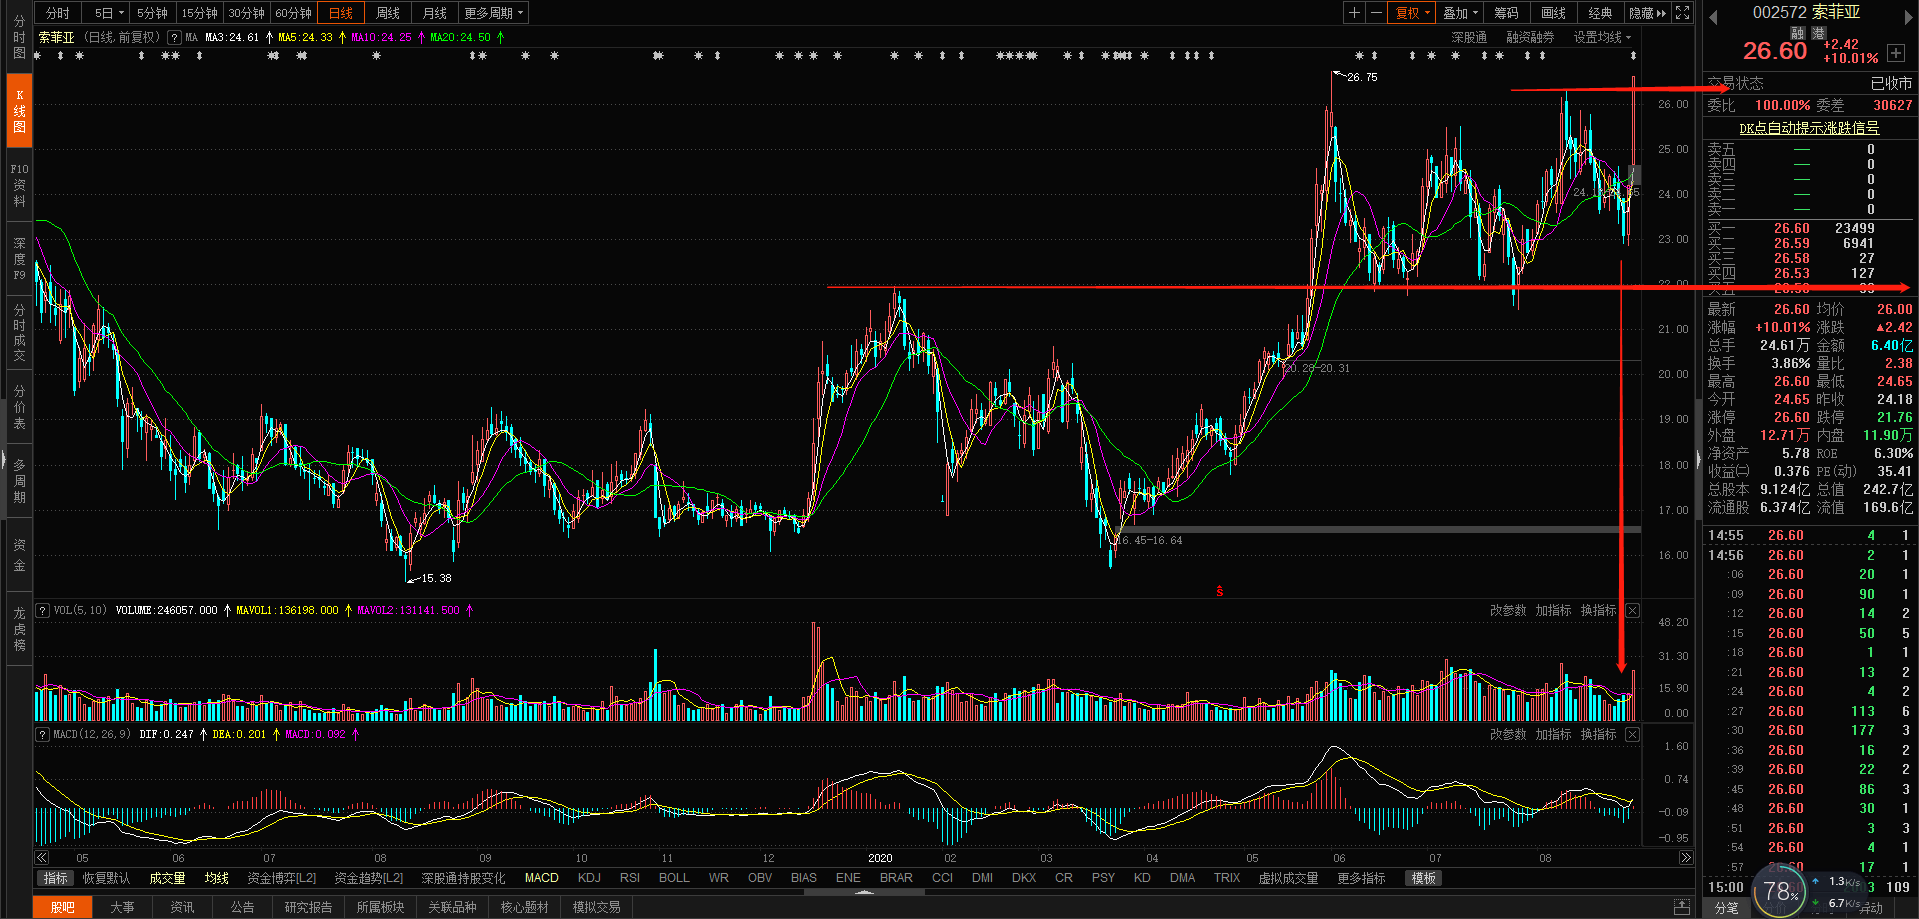Open 更多指标 indicator list

[1361, 878]
